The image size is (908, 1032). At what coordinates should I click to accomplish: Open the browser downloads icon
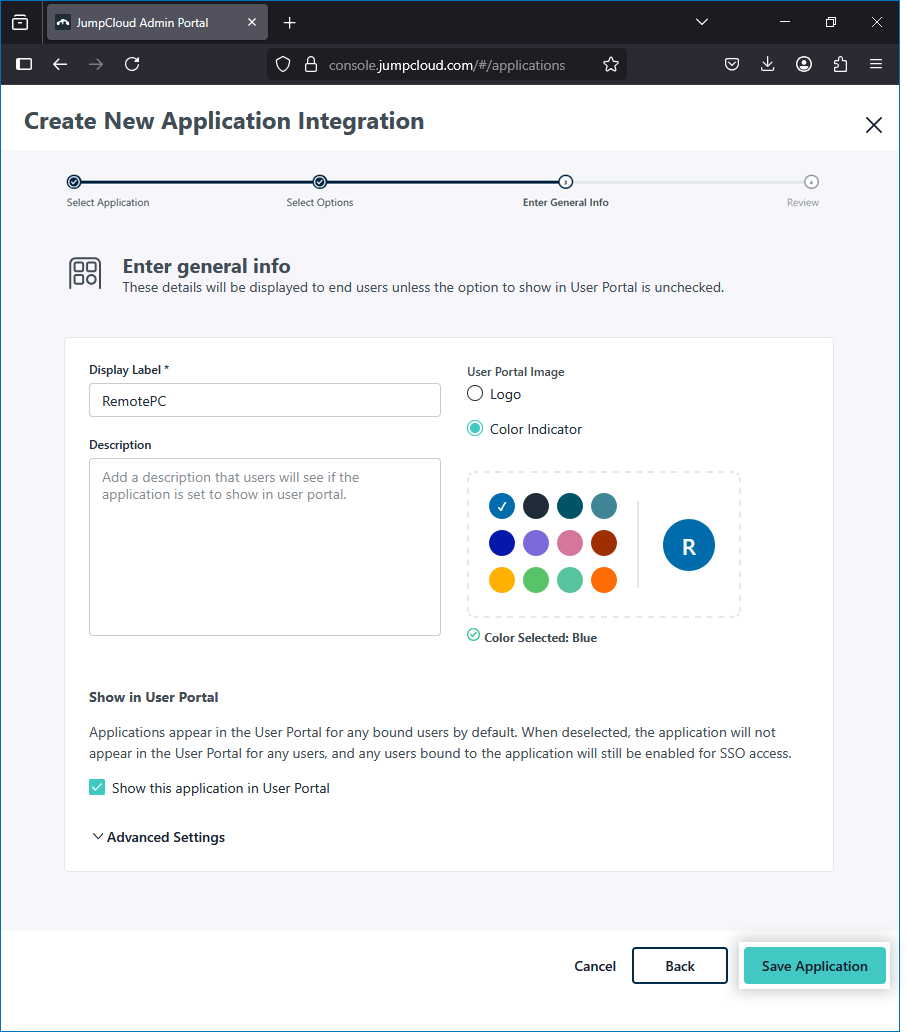(x=768, y=64)
